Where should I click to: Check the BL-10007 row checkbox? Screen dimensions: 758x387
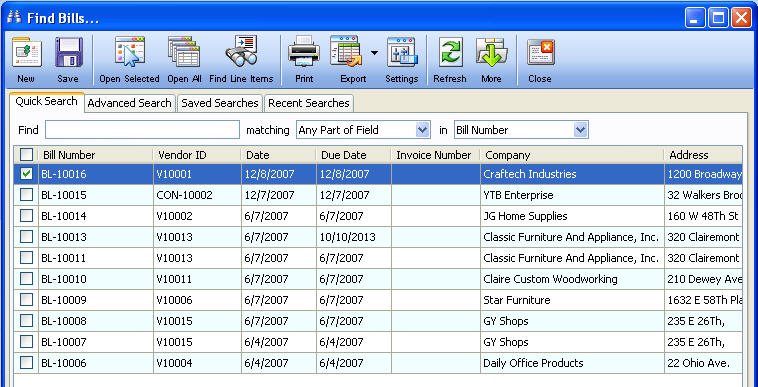[27, 342]
